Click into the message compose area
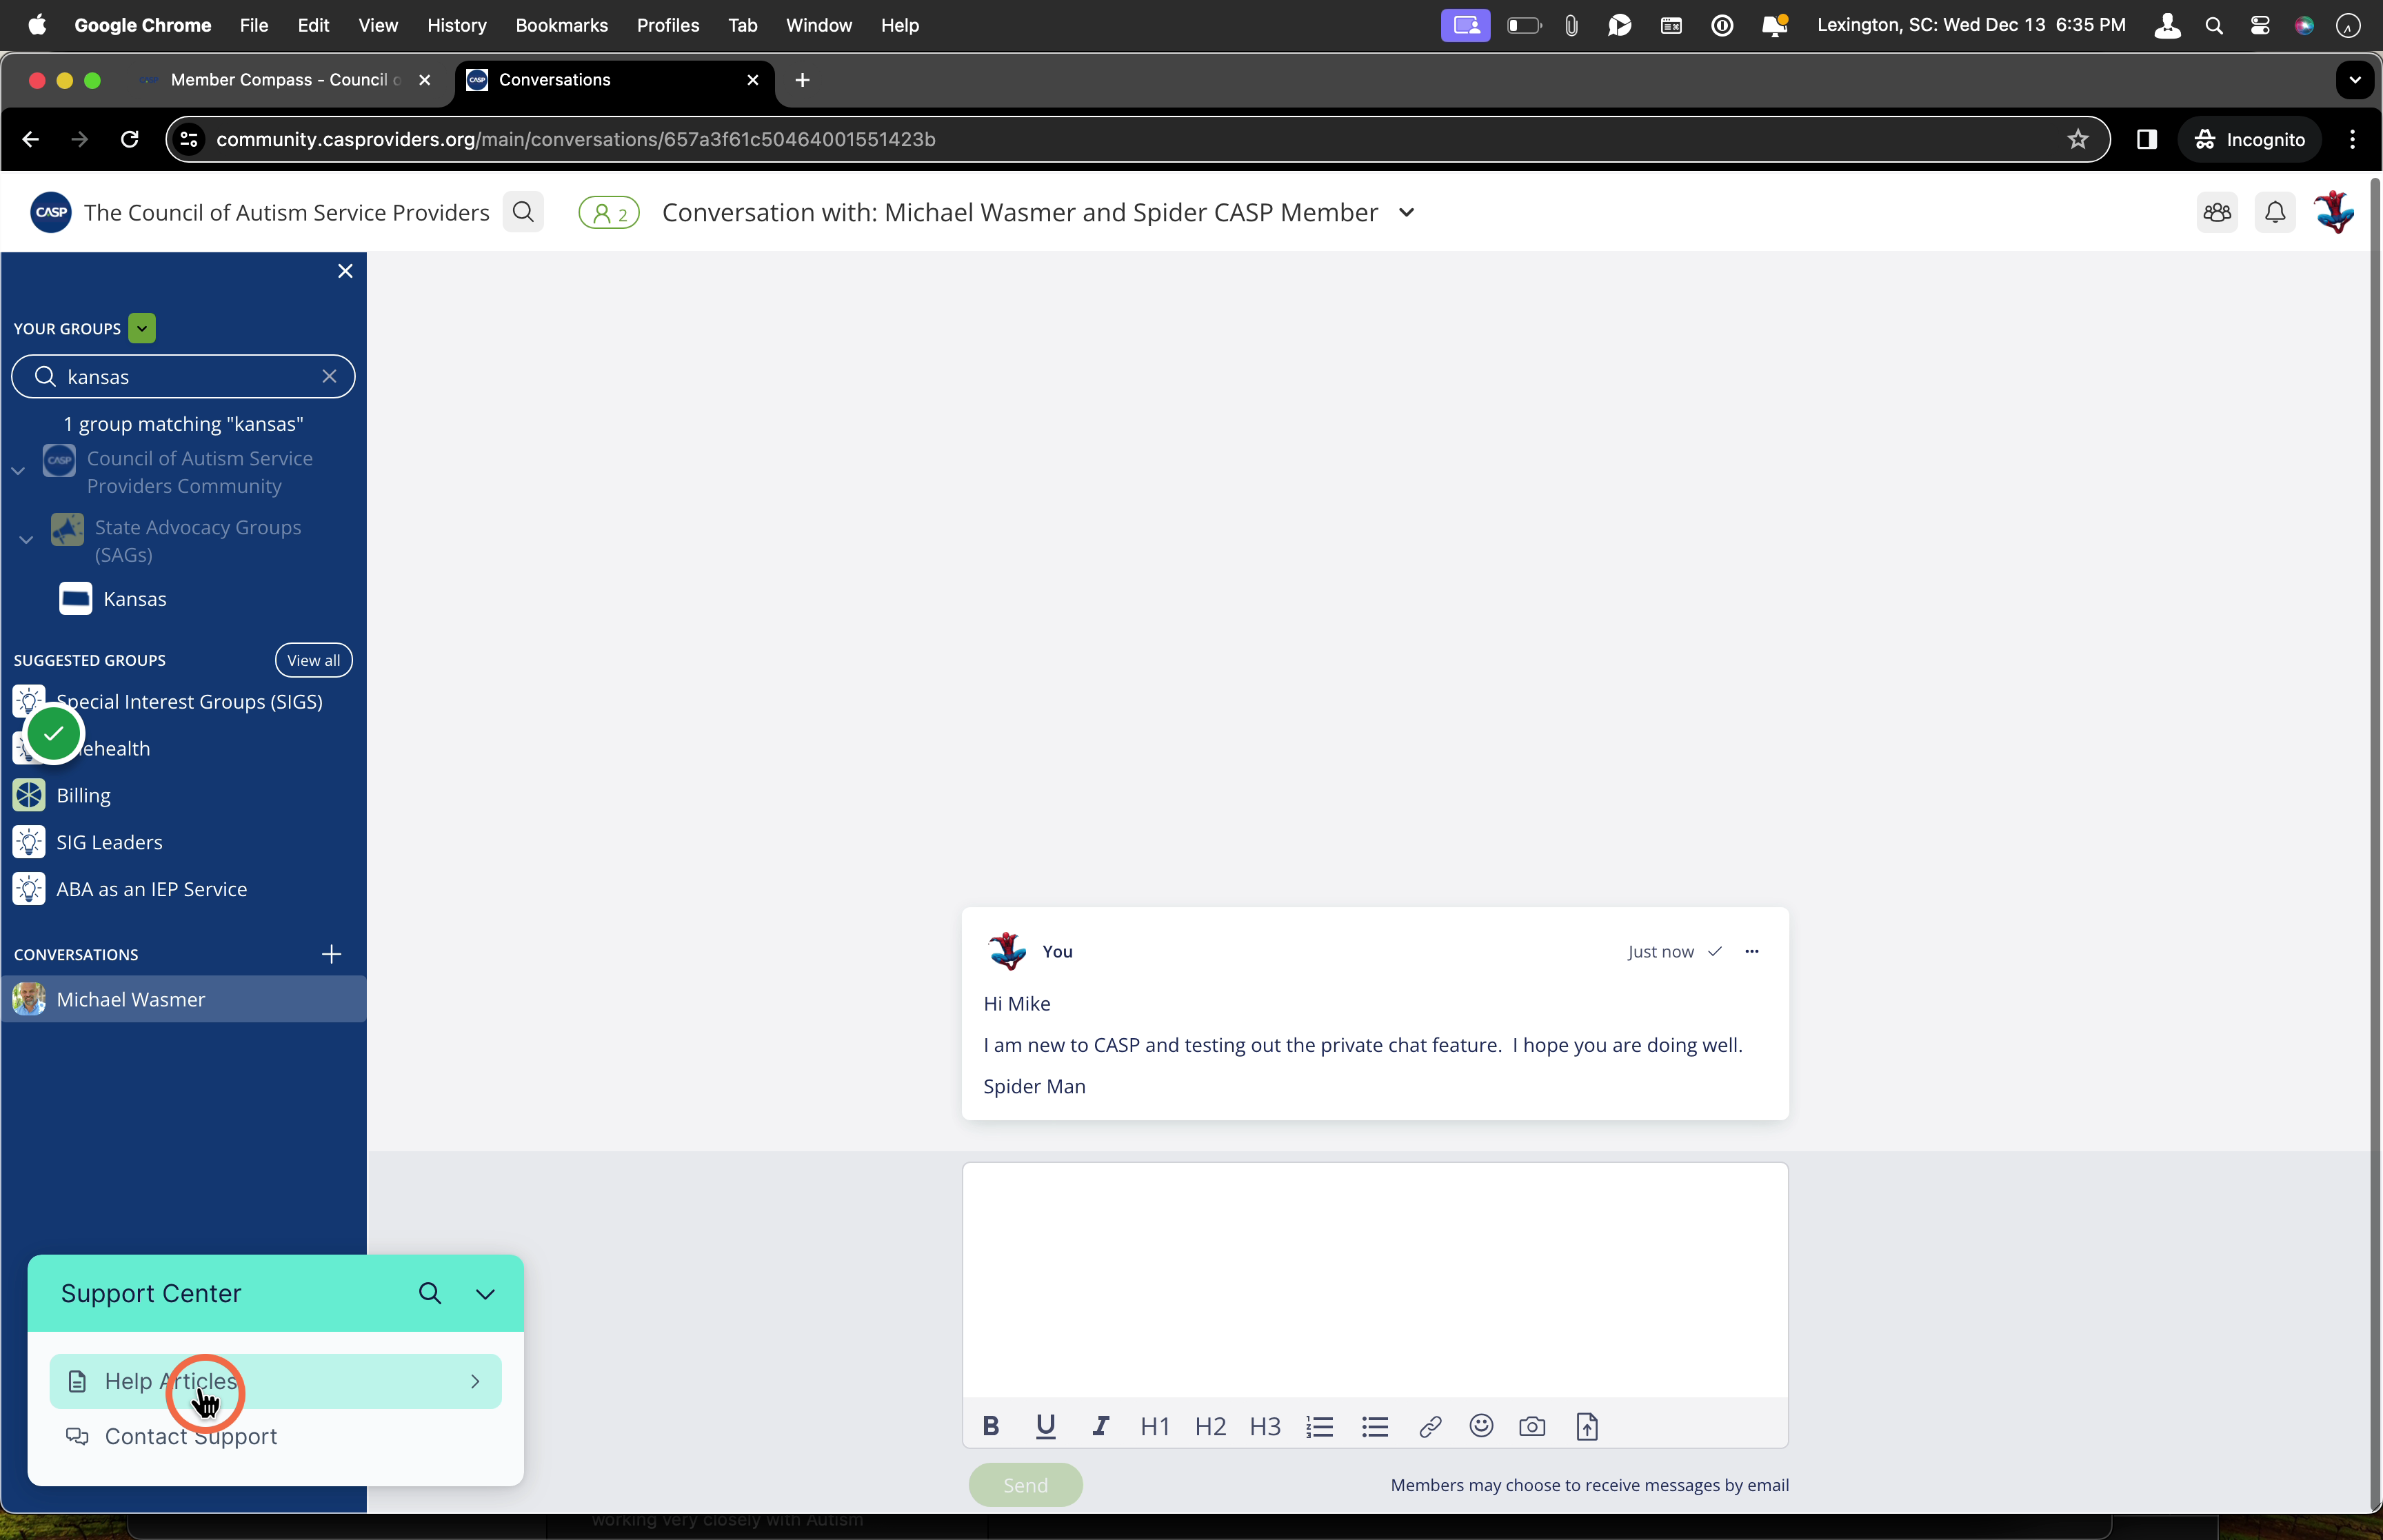 pyautogui.click(x=1374, y=1279)
